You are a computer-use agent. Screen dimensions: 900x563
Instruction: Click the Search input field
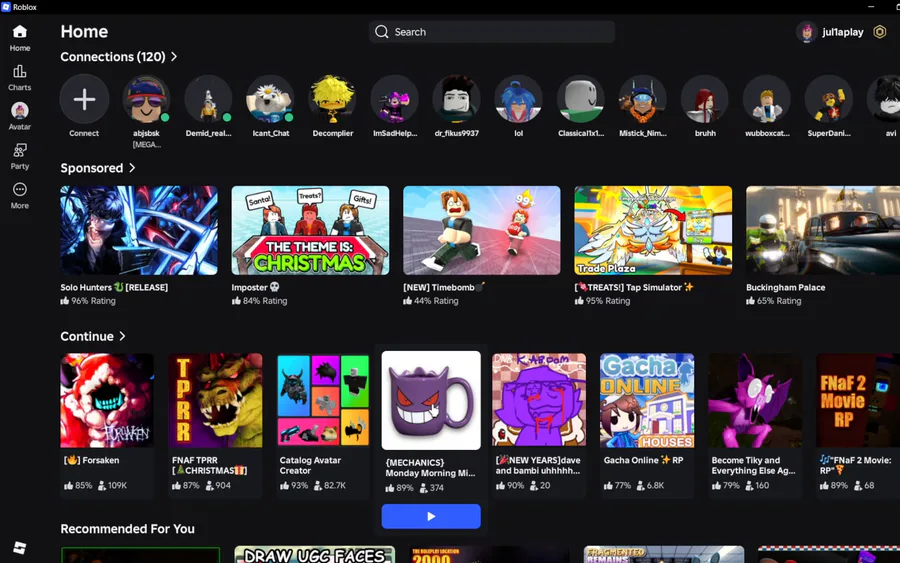492,32
